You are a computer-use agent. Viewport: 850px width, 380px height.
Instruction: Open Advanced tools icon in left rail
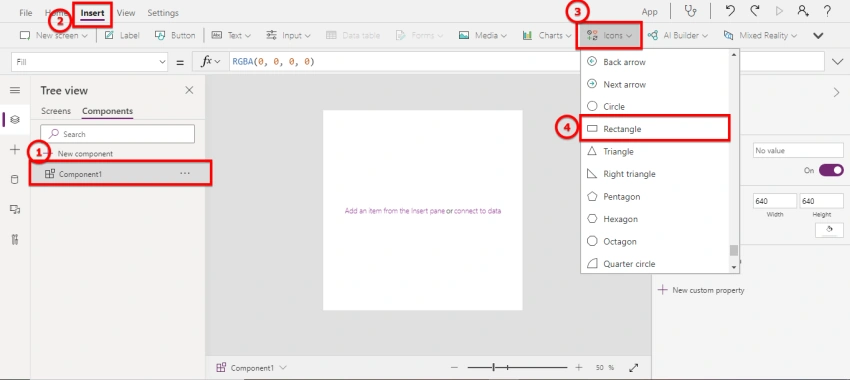click(x=15, y=240)
